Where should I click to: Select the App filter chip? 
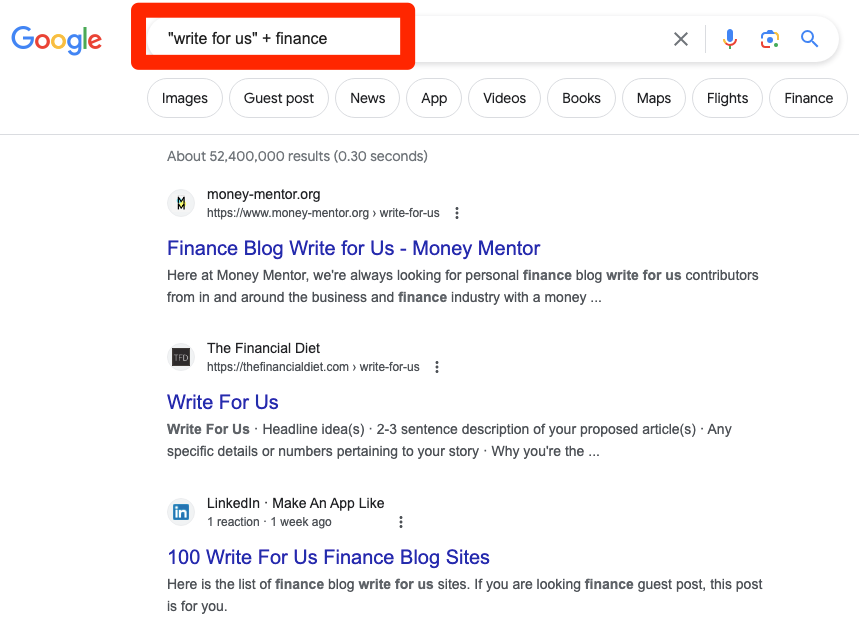434,98
